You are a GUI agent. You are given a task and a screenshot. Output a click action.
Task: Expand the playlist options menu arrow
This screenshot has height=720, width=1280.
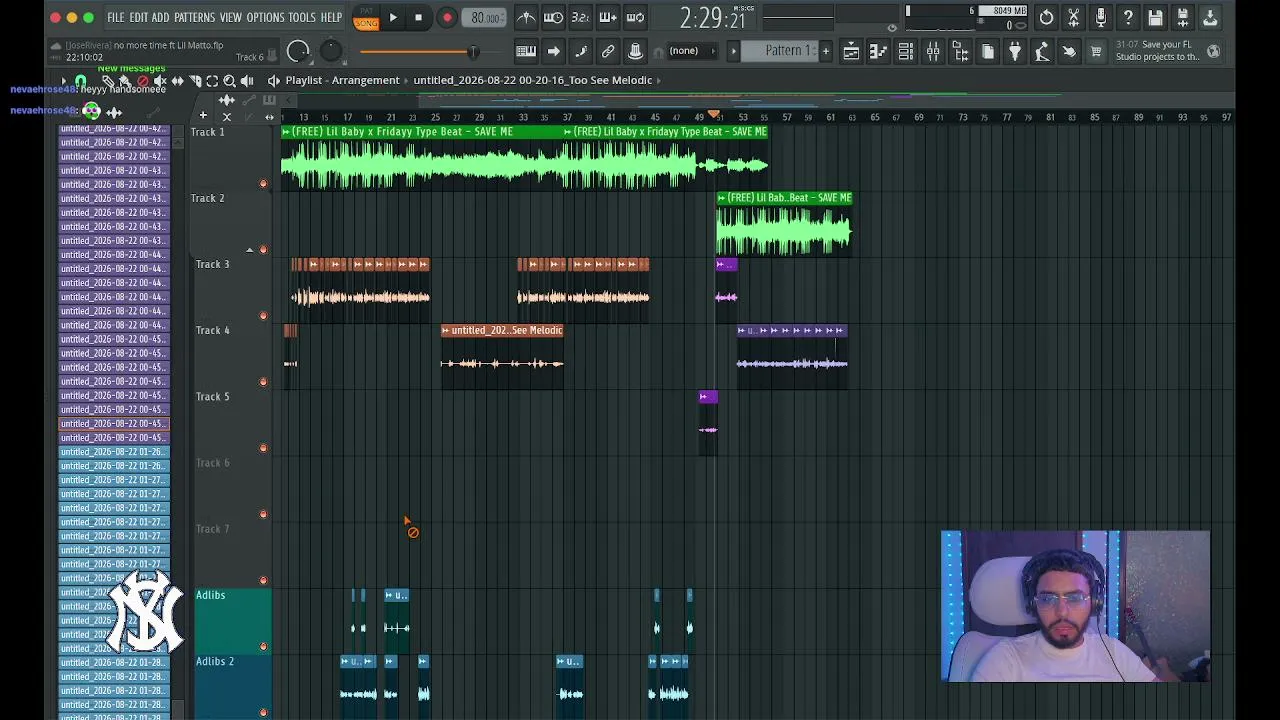pyautogui.click(x=63, y=80)
